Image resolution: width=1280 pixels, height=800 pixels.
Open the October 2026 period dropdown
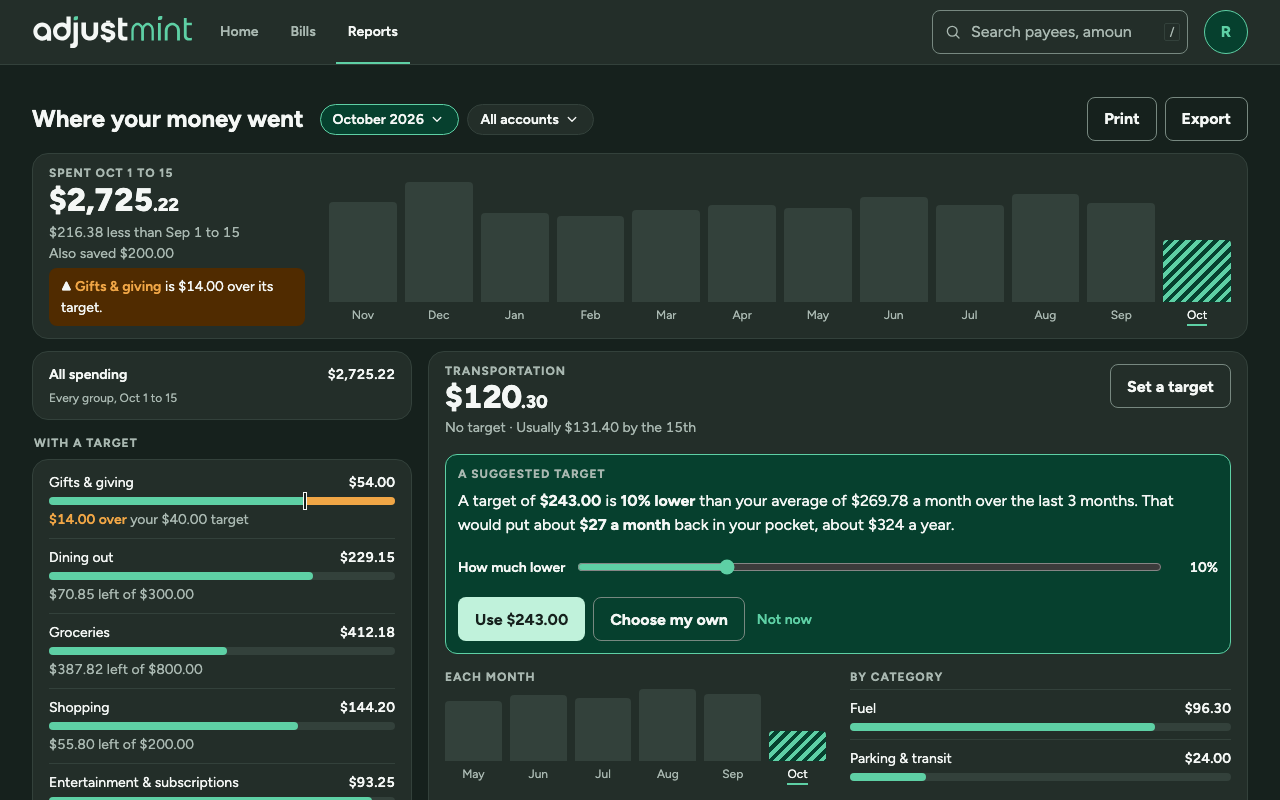pos(389,119)
